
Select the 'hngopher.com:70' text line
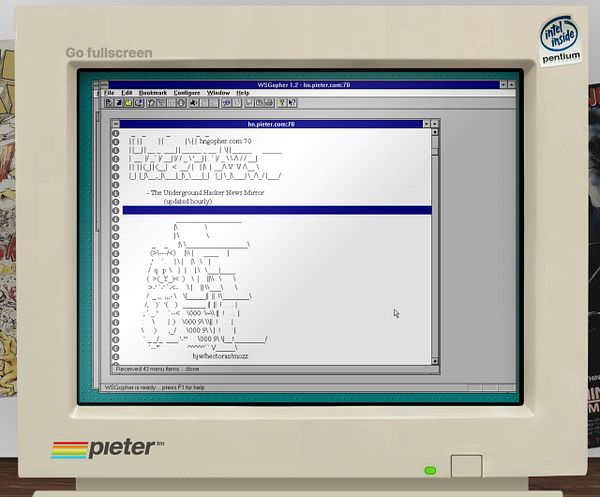[225, 141]
